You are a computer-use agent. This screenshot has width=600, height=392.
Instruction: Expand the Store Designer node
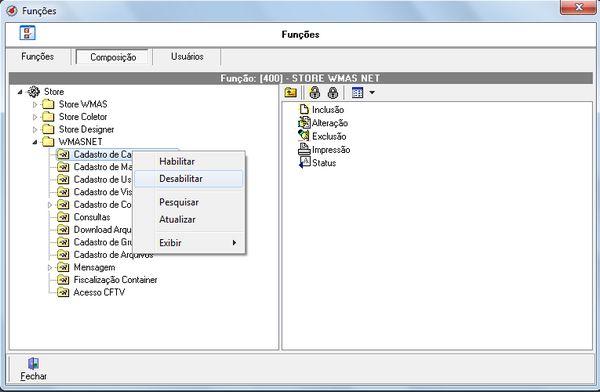(35, 129)
